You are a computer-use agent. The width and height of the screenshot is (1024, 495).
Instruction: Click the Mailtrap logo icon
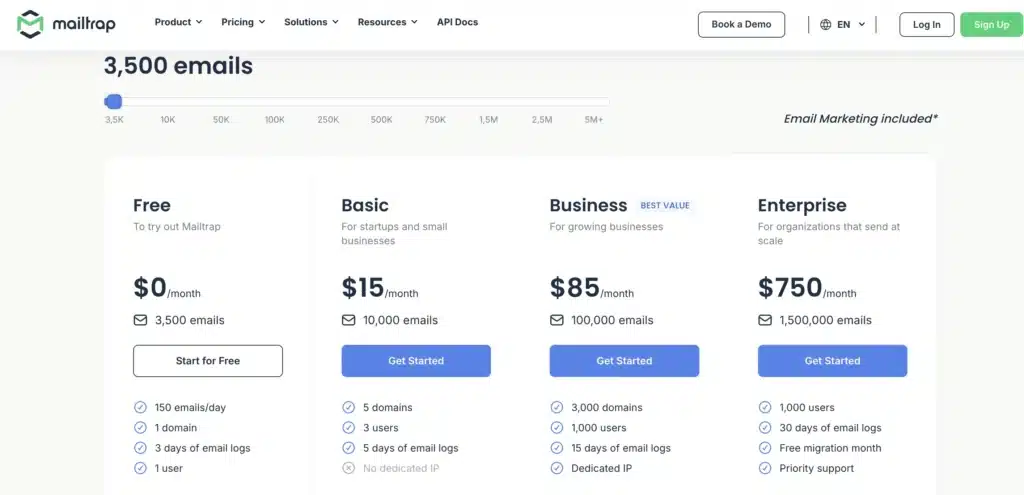coord(30,24)
